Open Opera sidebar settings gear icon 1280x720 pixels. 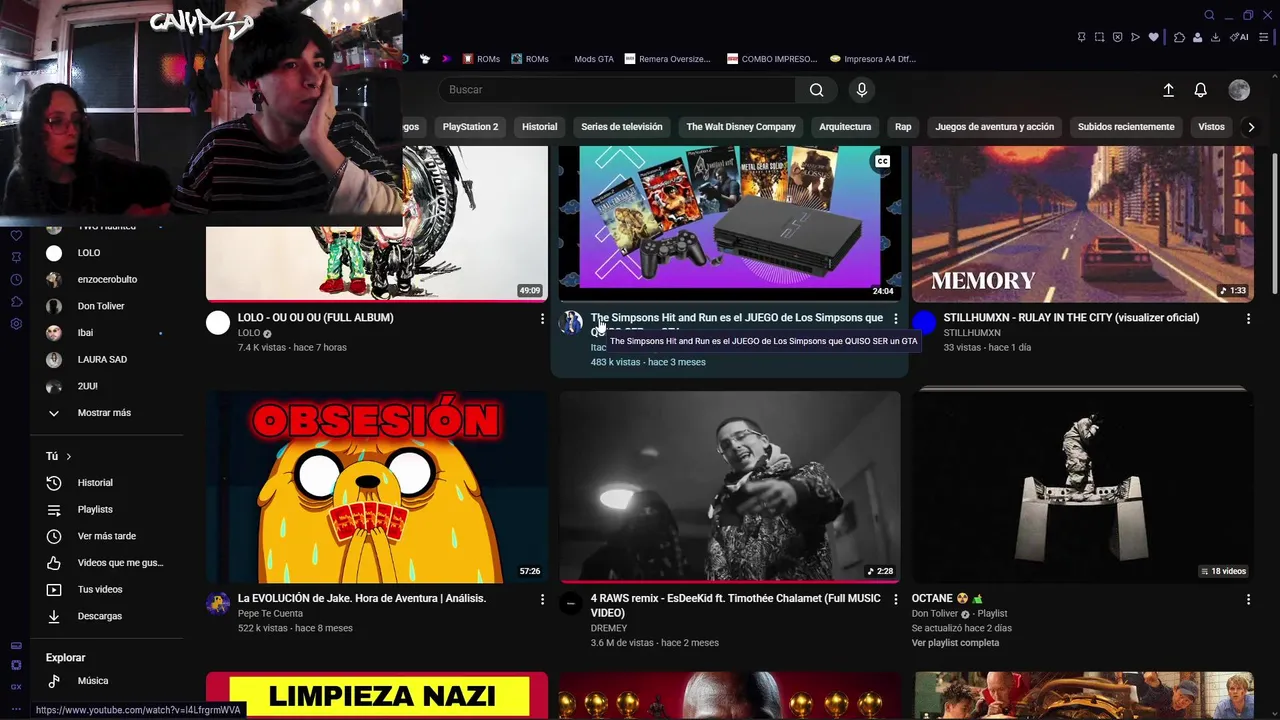16,324
